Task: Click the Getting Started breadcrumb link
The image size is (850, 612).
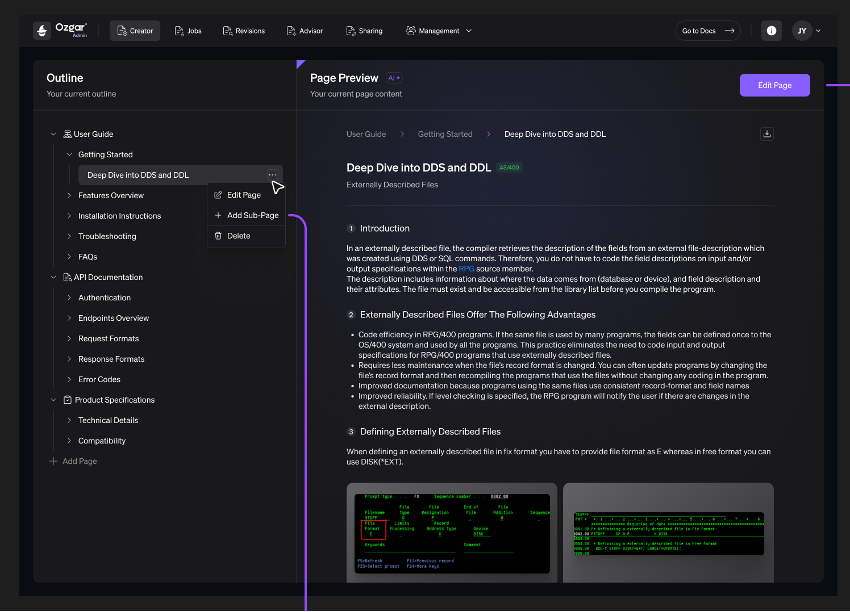Action: pyautogui.click(x=445, y=134)
